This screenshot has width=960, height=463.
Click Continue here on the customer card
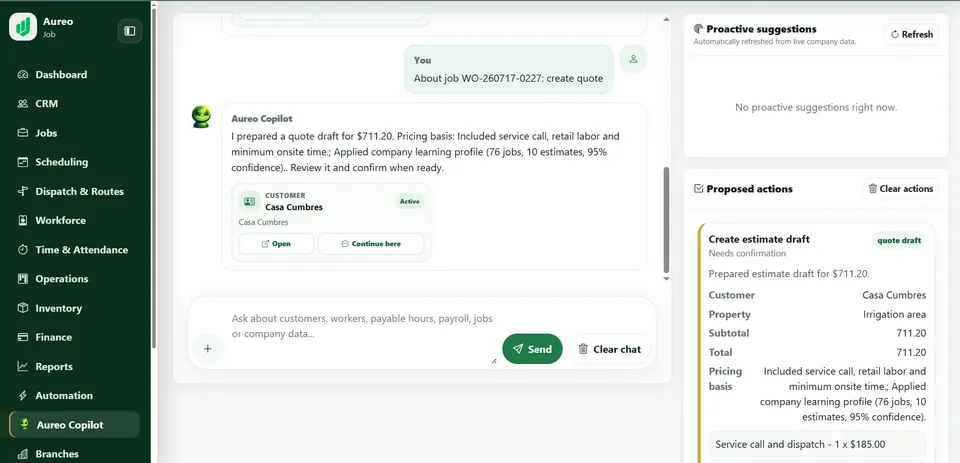(371, 244)
